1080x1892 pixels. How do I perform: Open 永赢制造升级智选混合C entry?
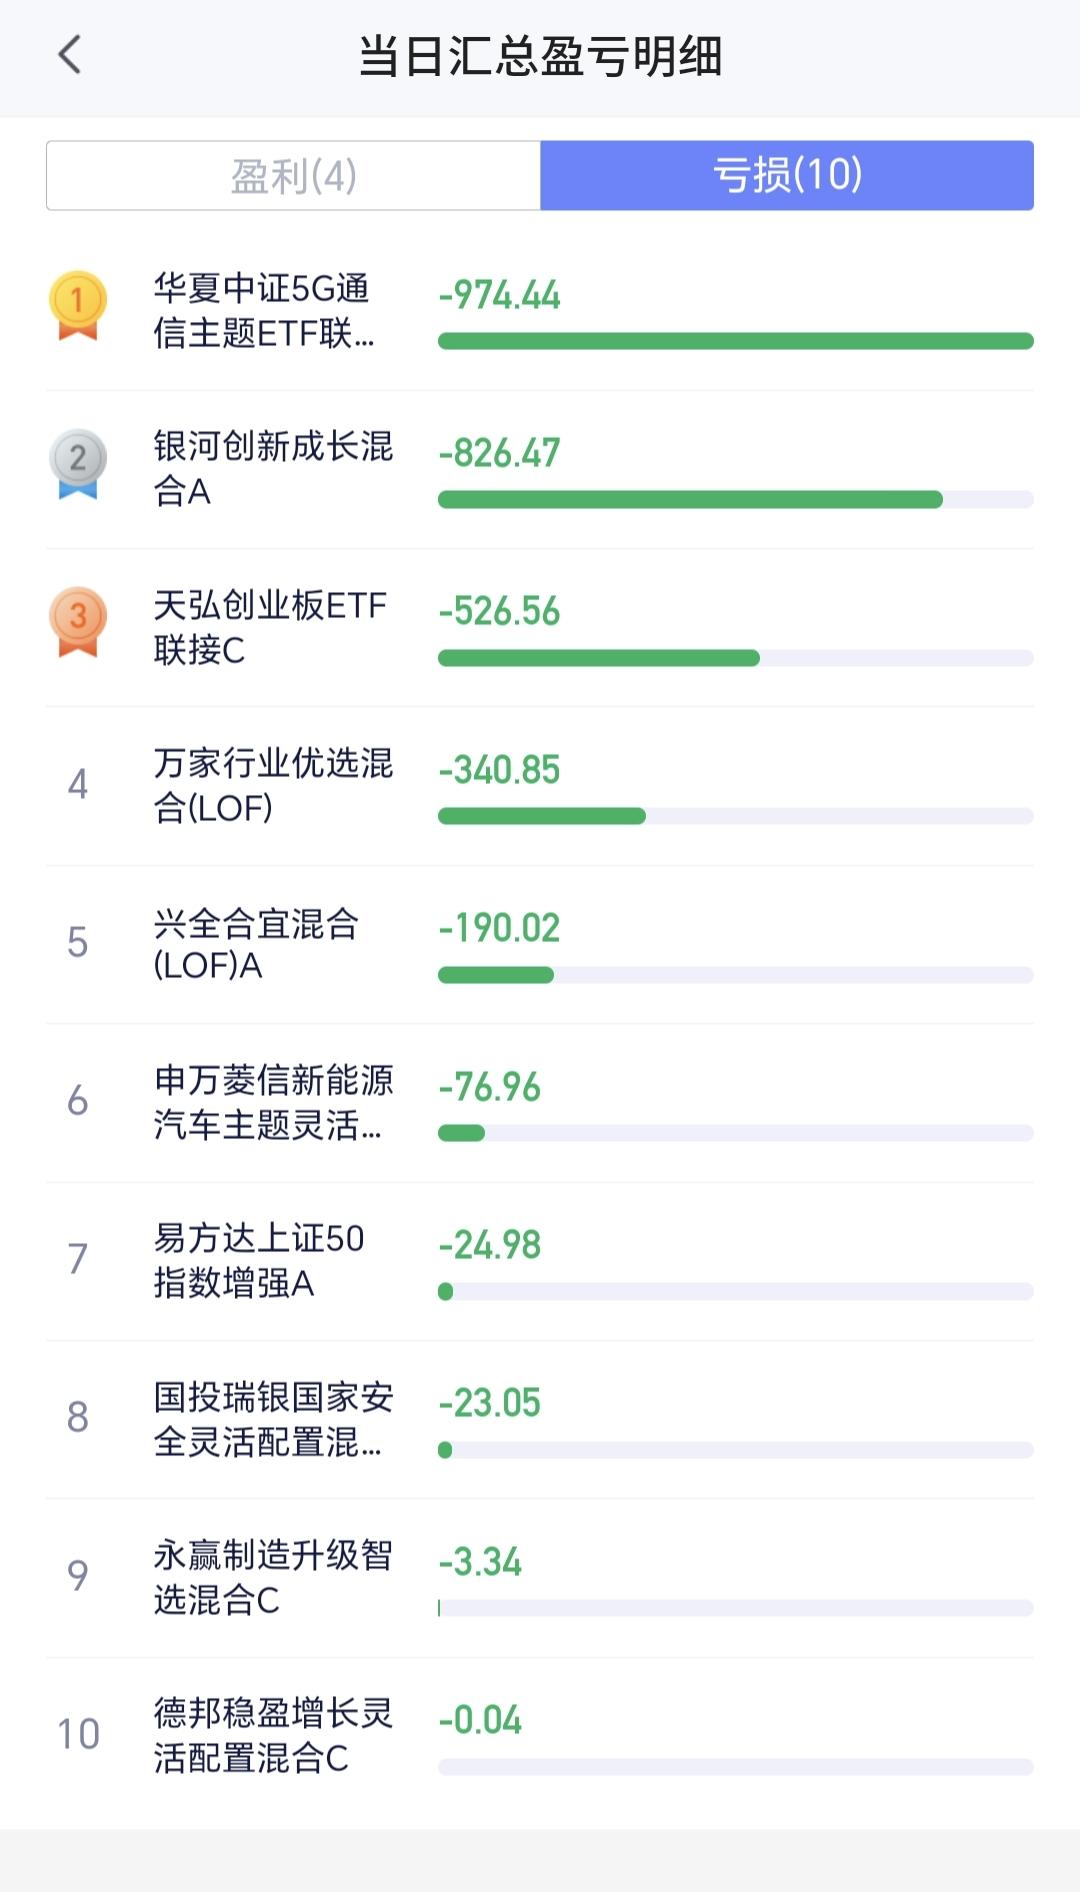point(540,1578)
